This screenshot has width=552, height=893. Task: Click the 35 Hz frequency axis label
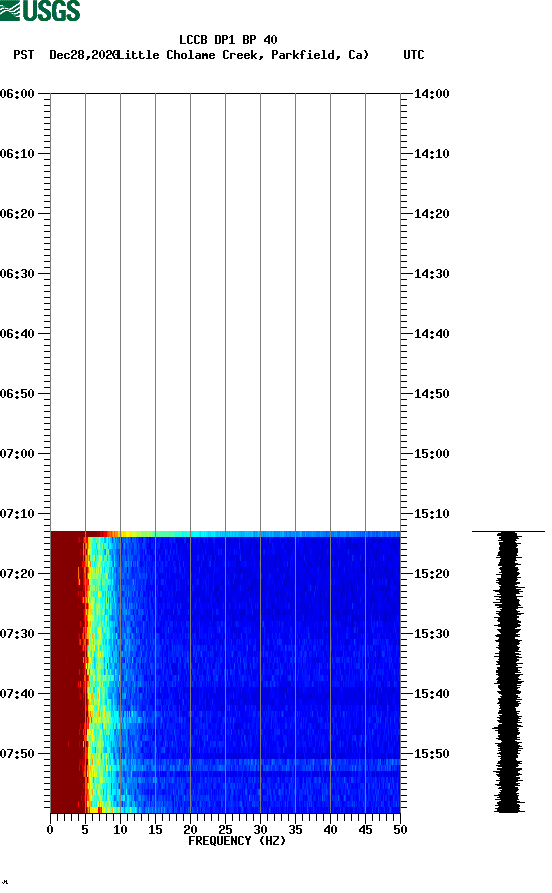point(295,830)
